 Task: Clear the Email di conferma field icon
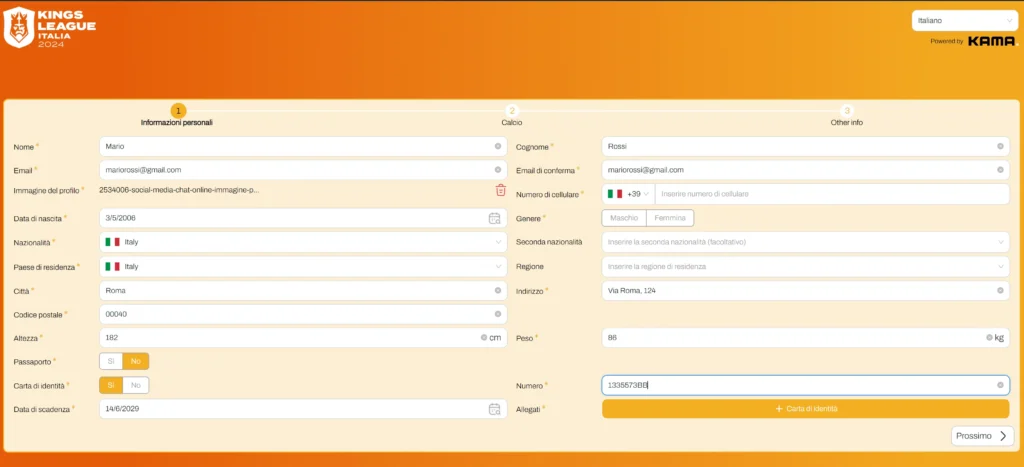1000,170
